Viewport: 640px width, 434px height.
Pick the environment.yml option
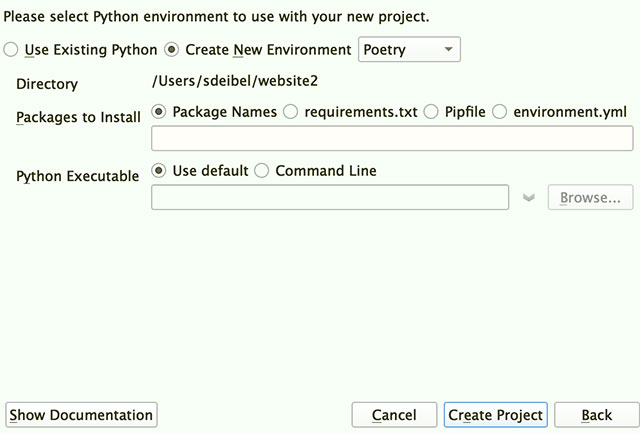coord(499,112)
